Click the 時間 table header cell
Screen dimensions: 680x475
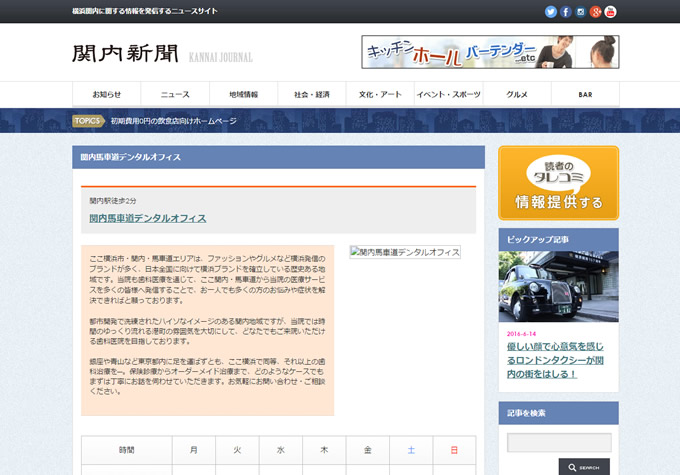point(127,450)
